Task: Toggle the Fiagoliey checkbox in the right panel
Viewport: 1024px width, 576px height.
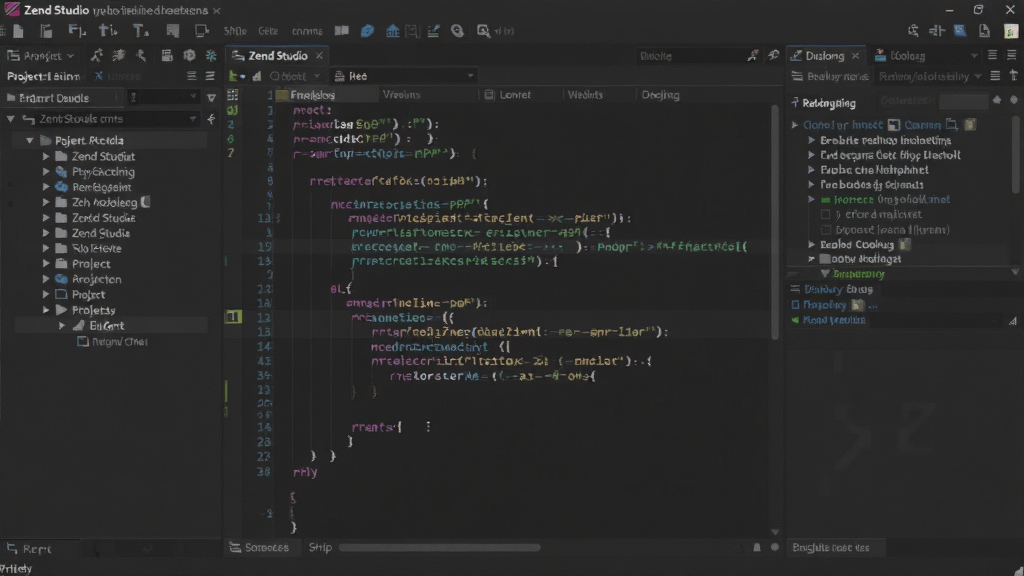Action: (795, 305)
